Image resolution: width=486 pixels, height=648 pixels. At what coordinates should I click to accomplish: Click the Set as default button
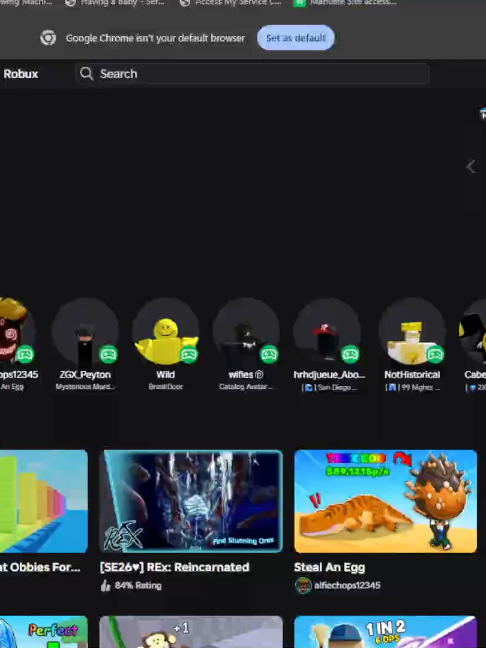(x=295, y=38)
